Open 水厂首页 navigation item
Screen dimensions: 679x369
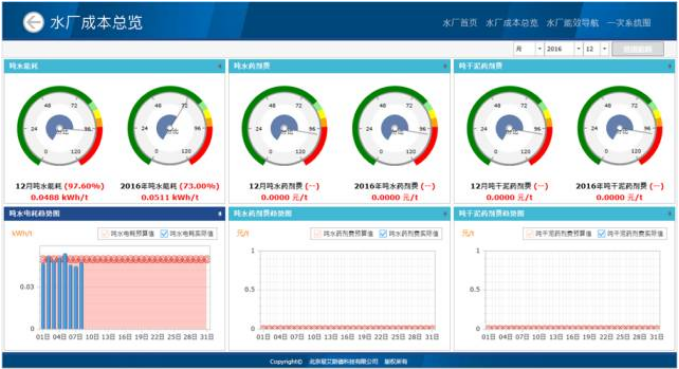[x=459, y=23]
